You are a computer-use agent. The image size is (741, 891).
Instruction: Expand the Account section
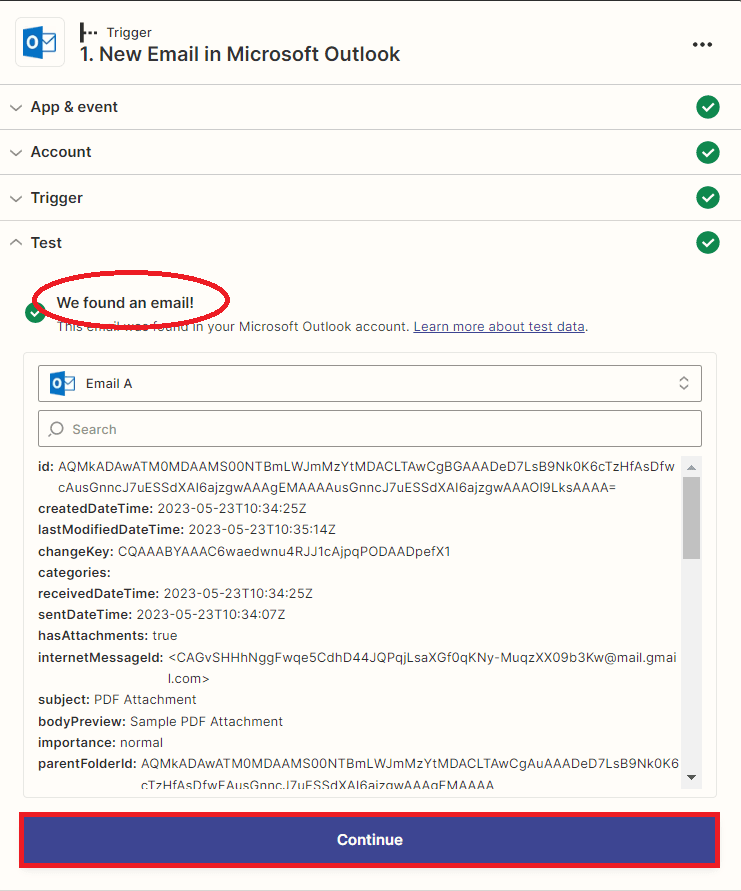coord(61,152)
